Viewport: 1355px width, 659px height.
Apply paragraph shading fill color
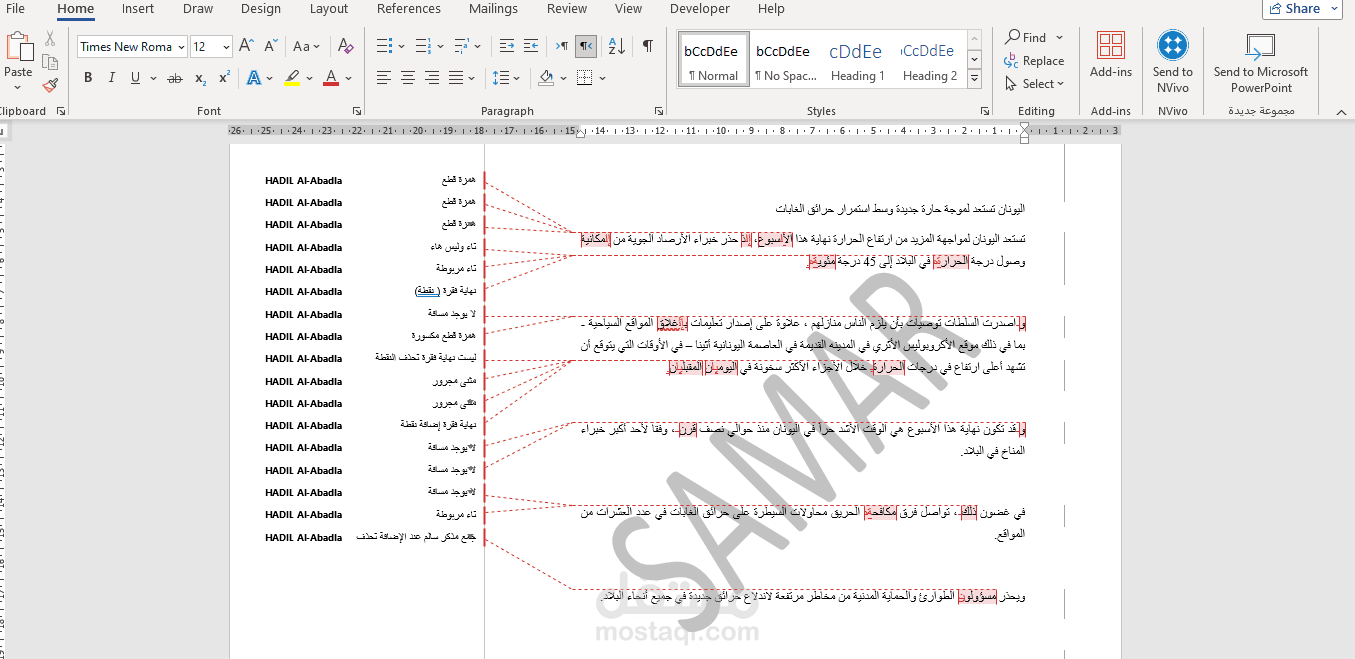(x=546, y=78)
